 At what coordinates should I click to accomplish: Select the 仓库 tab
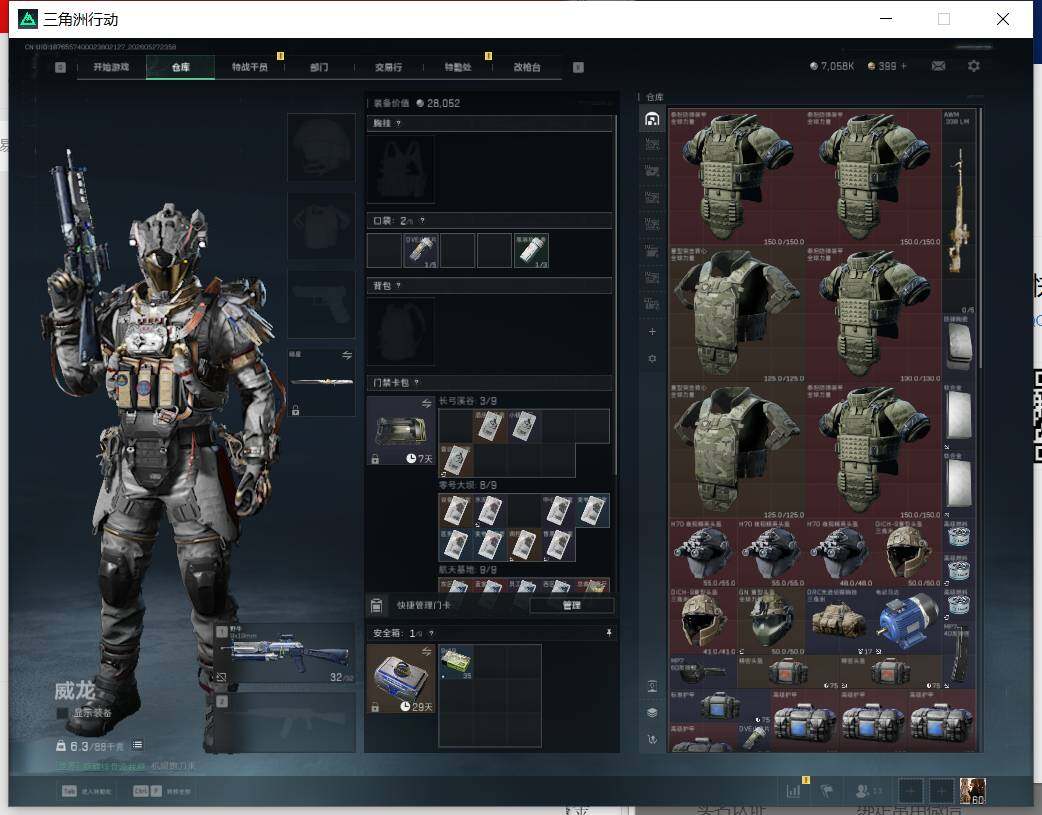click(x=181, y=67)
